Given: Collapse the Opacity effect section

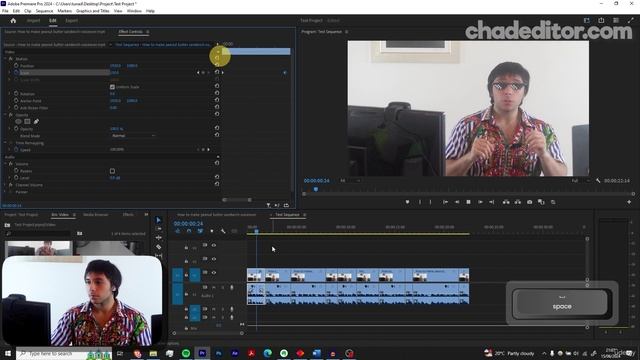Looking at the screenshot, I should pos(5,115).
